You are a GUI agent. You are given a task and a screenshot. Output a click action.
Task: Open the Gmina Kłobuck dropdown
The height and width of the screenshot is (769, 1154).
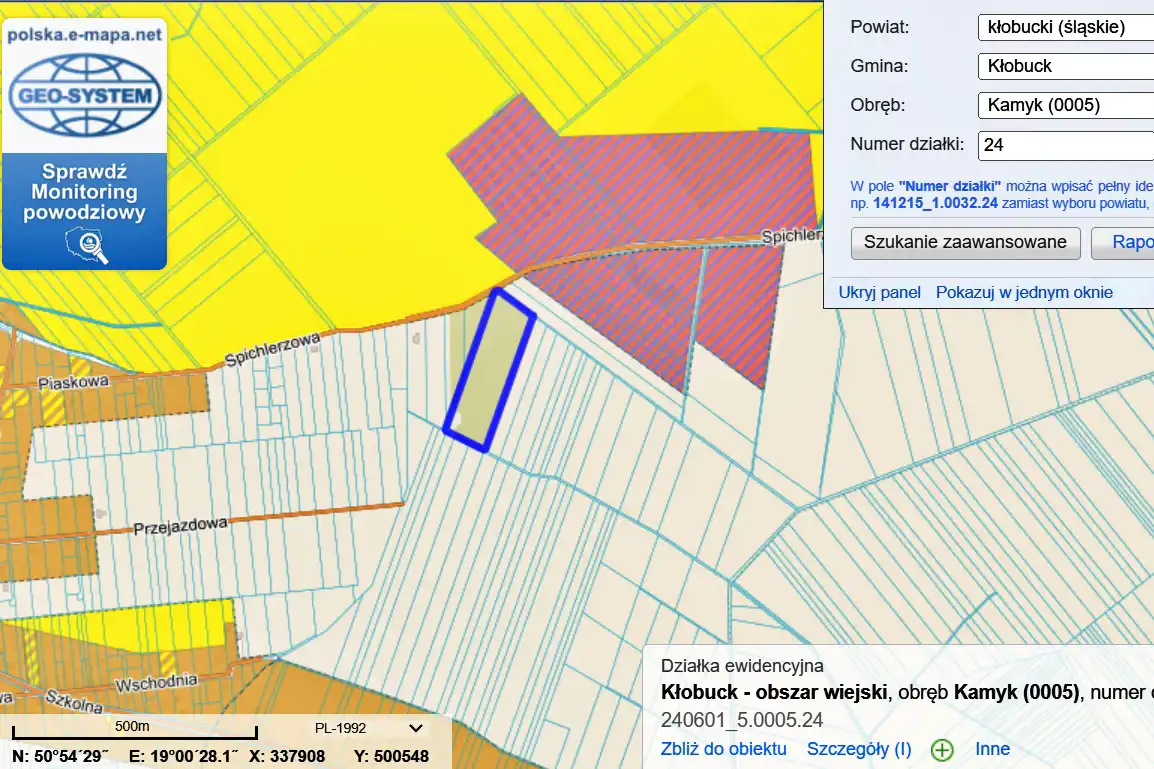point(1065,66)
